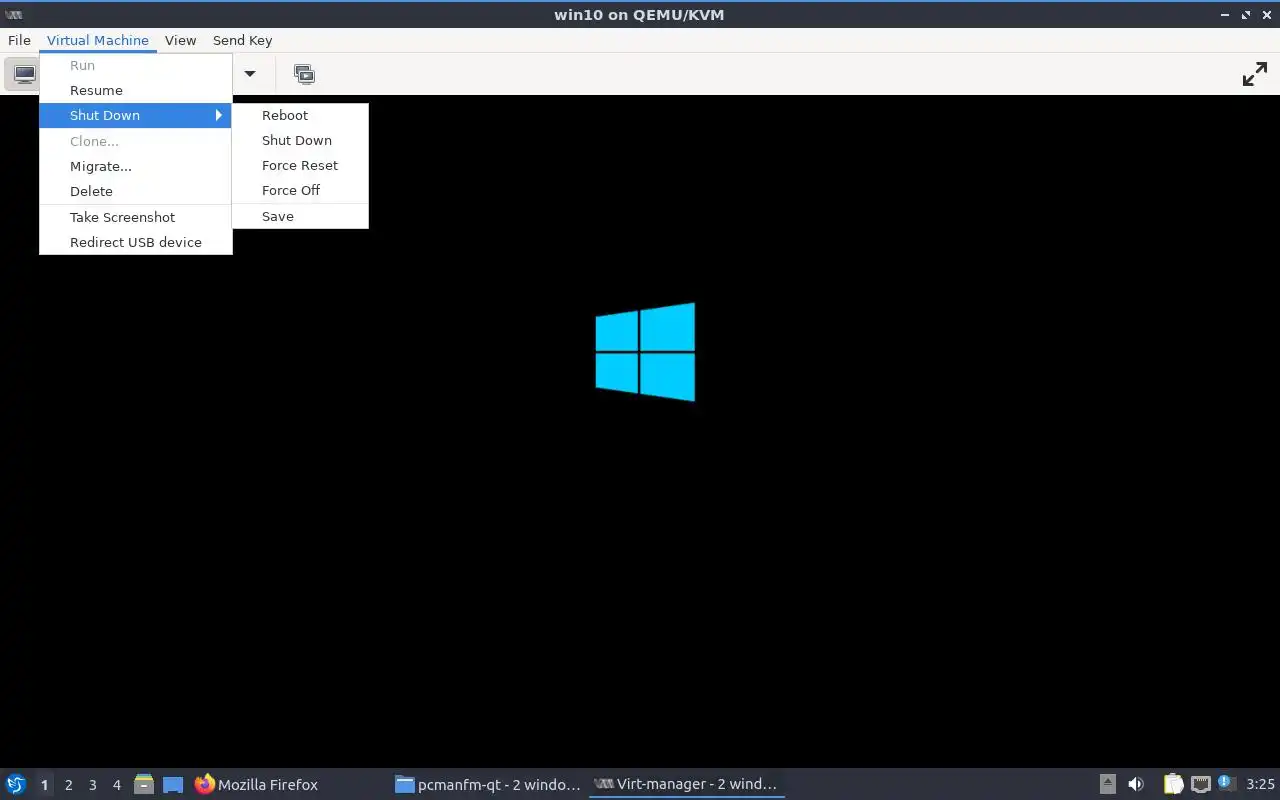The image size is (1280, 800).
Task: Click the manage VM snapshots toolbar icon
Action: pyautogui.click(x=304, y=74)
